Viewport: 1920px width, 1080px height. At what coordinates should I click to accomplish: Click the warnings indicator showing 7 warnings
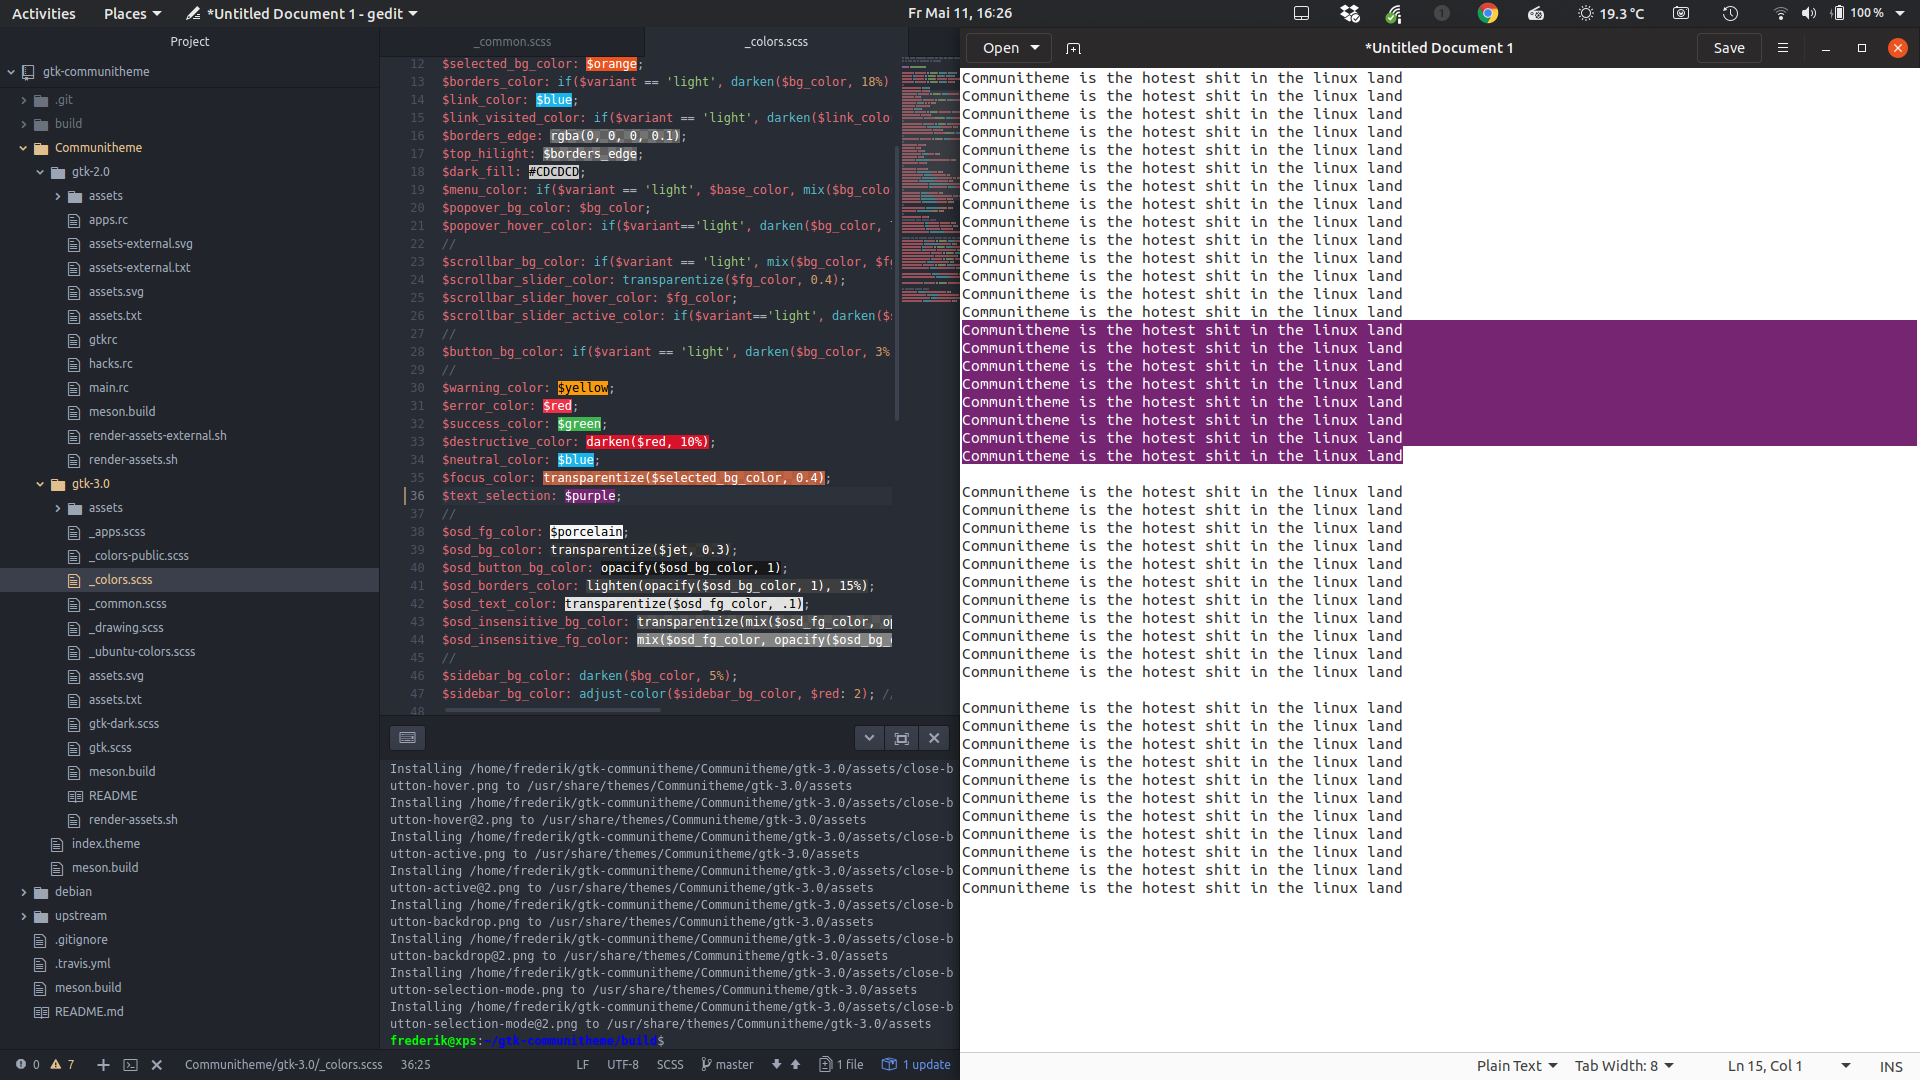(60, 1065)
